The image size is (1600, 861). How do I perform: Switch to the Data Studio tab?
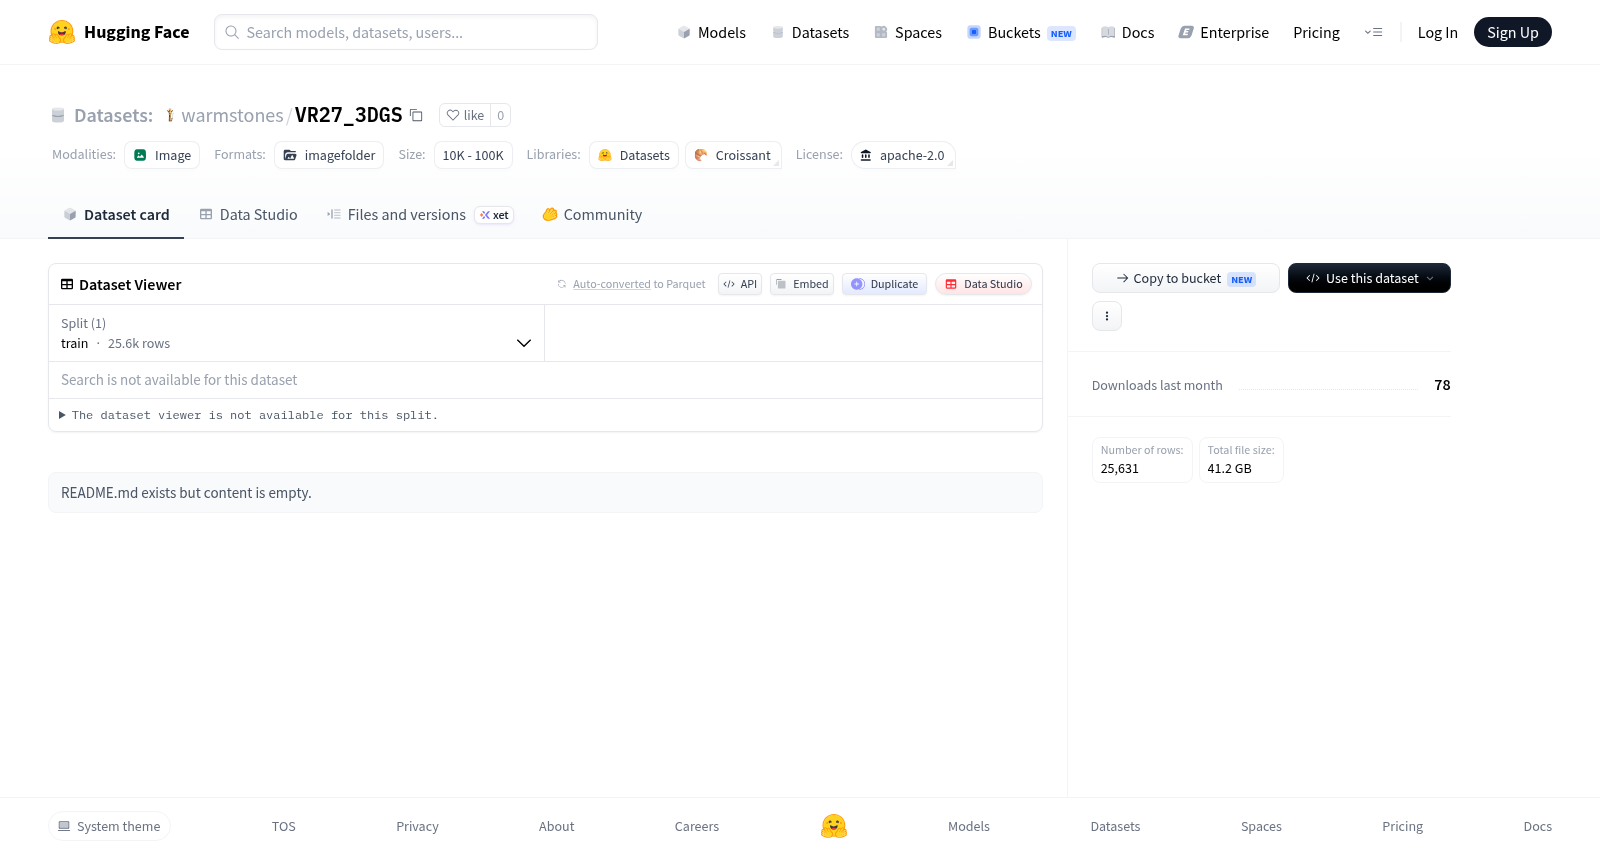[x=248, y=215]
